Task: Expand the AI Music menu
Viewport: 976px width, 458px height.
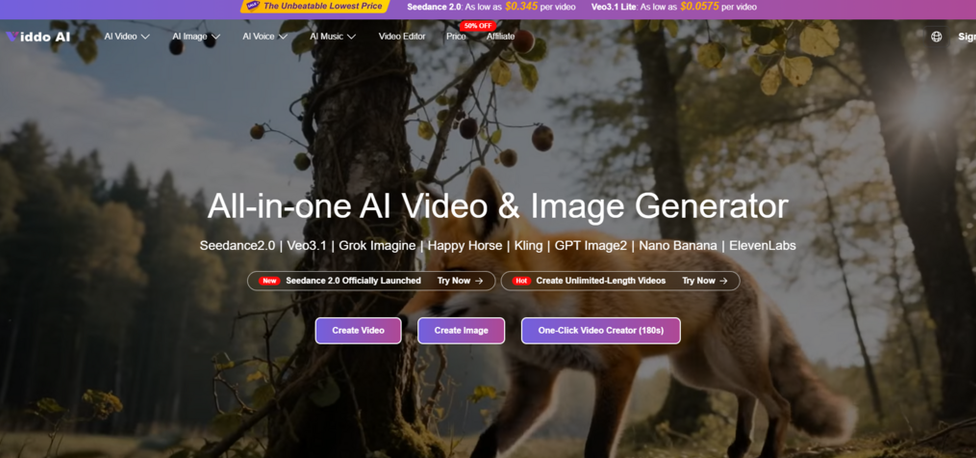Action: click(x=332, y=37)
